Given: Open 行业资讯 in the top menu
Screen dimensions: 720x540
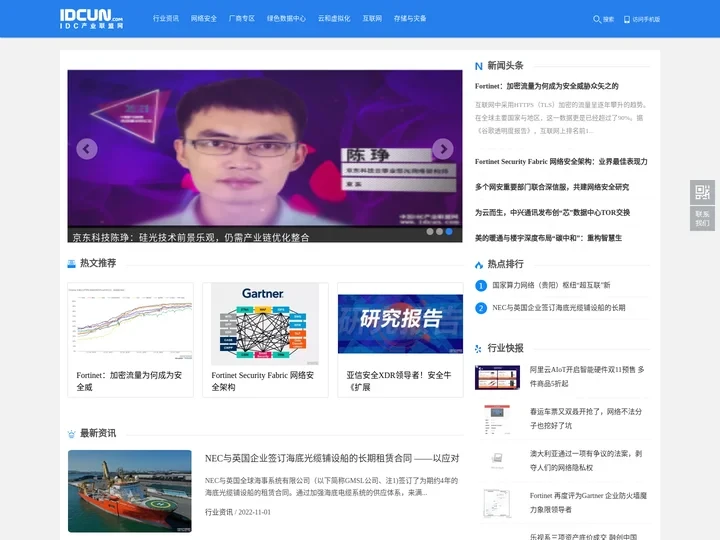Looking at the screenshot, I should pyautogui.click(x=166, y=18).
